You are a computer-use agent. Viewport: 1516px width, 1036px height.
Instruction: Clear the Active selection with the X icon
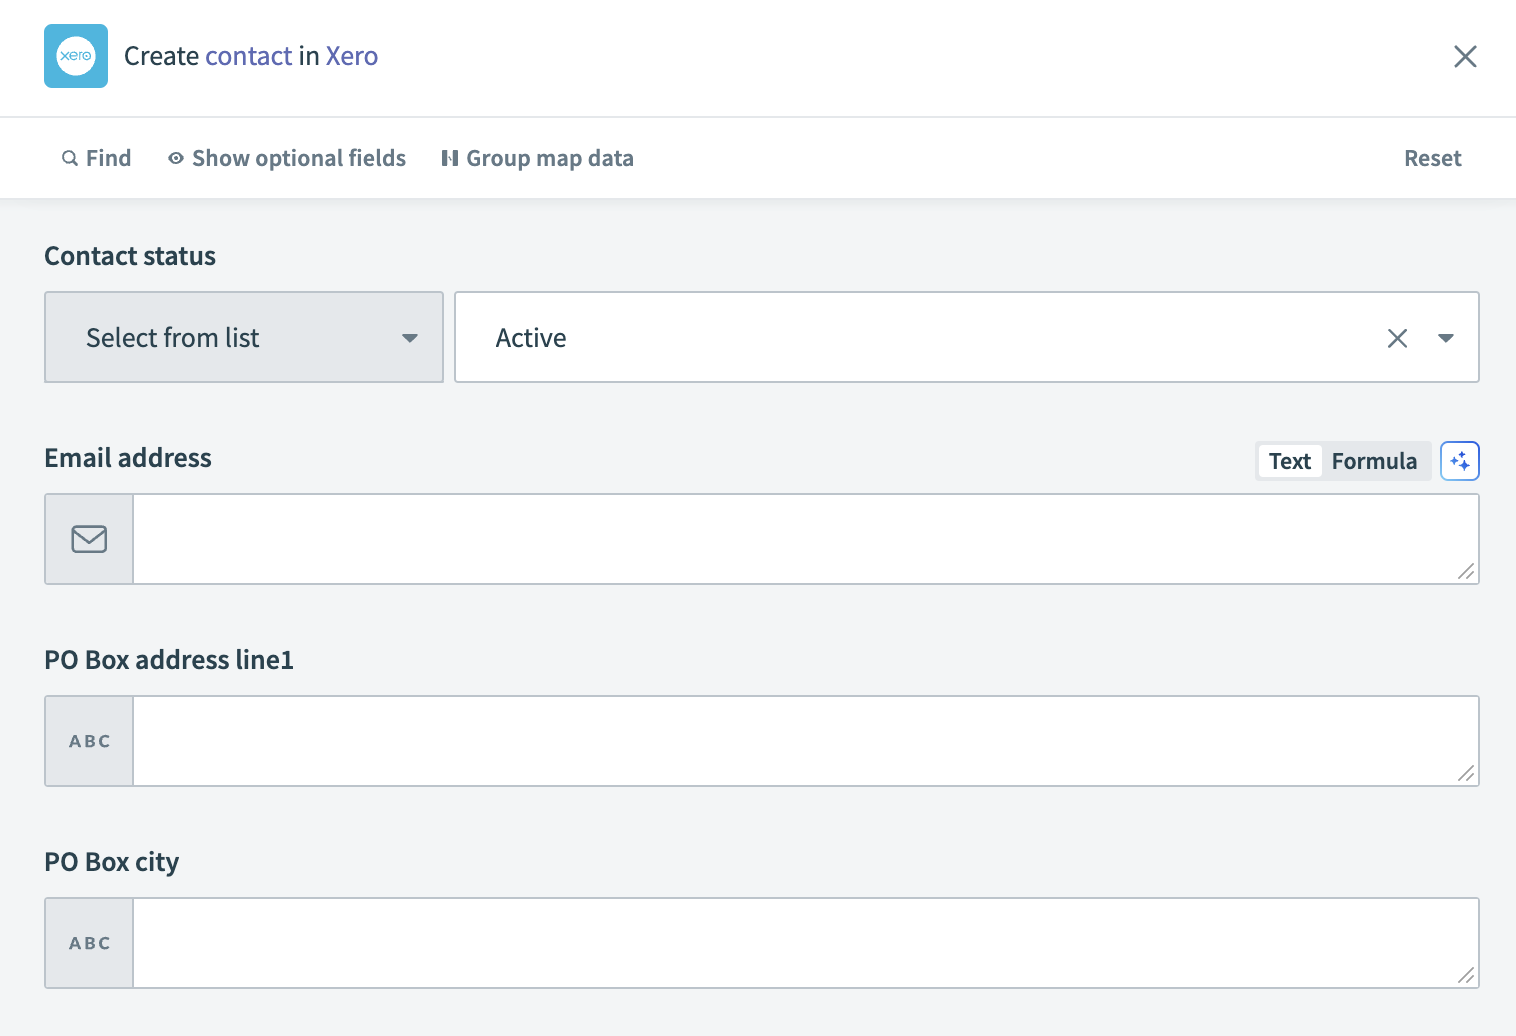click(1397, 338)
